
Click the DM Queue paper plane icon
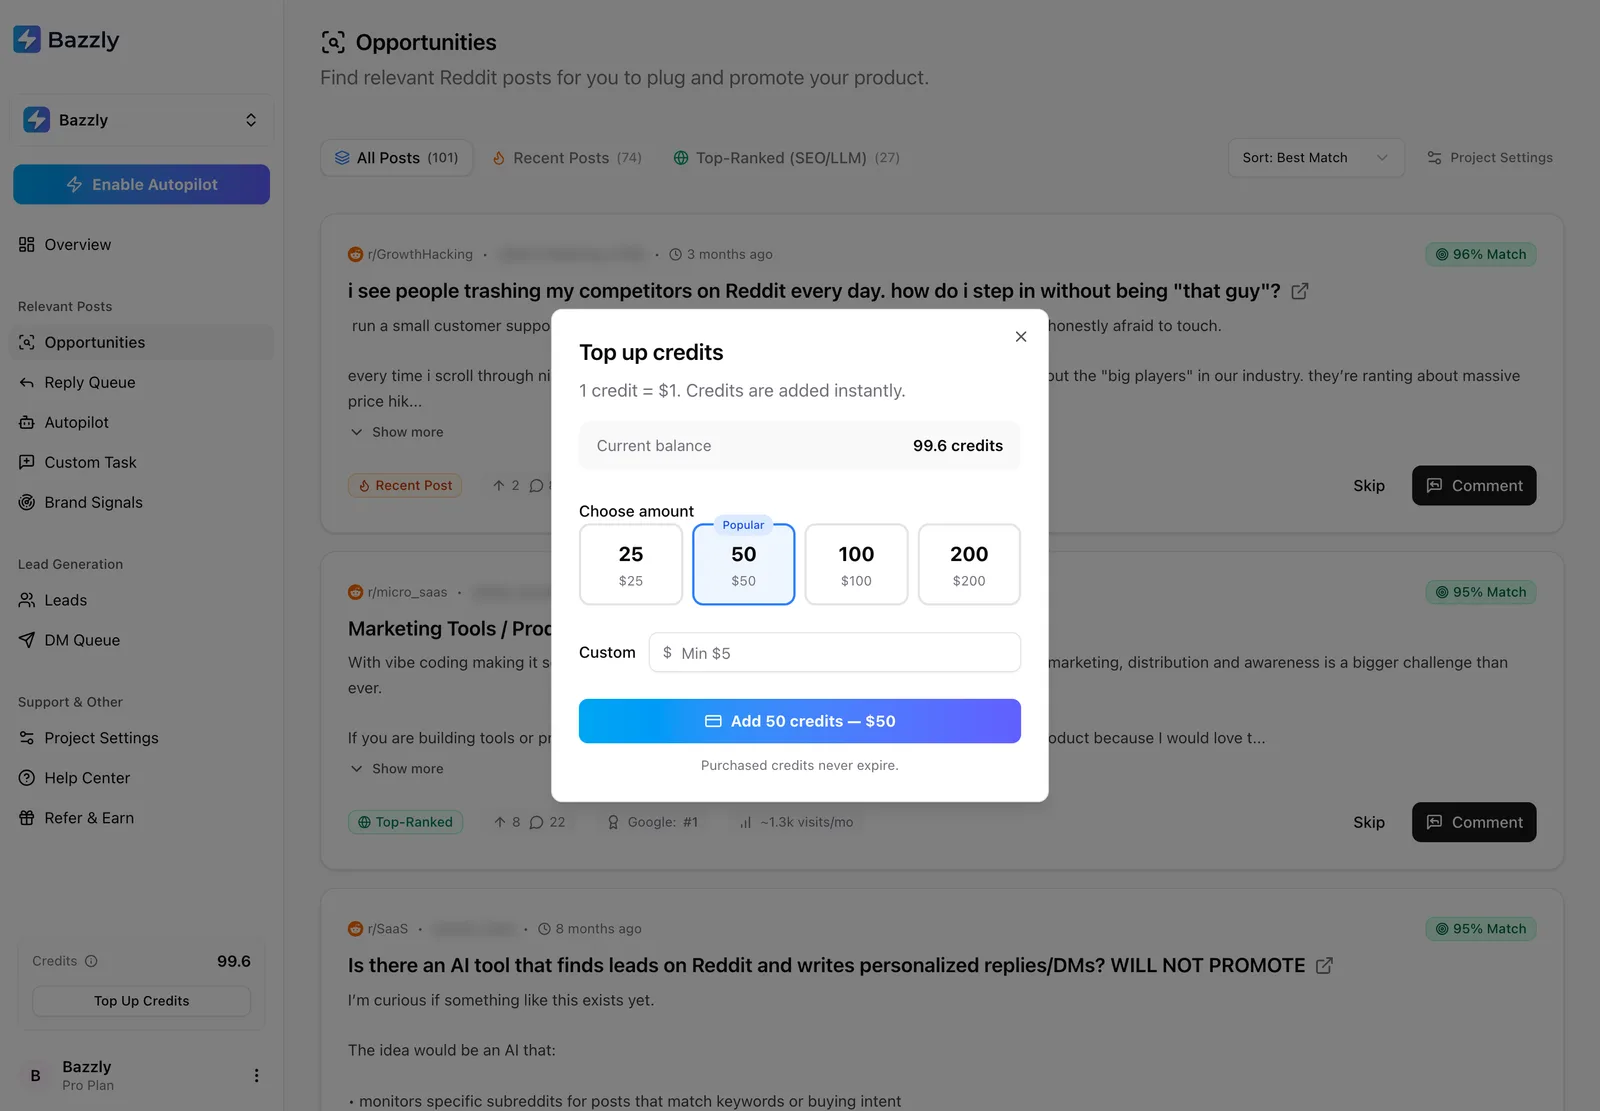pos(27,641)
